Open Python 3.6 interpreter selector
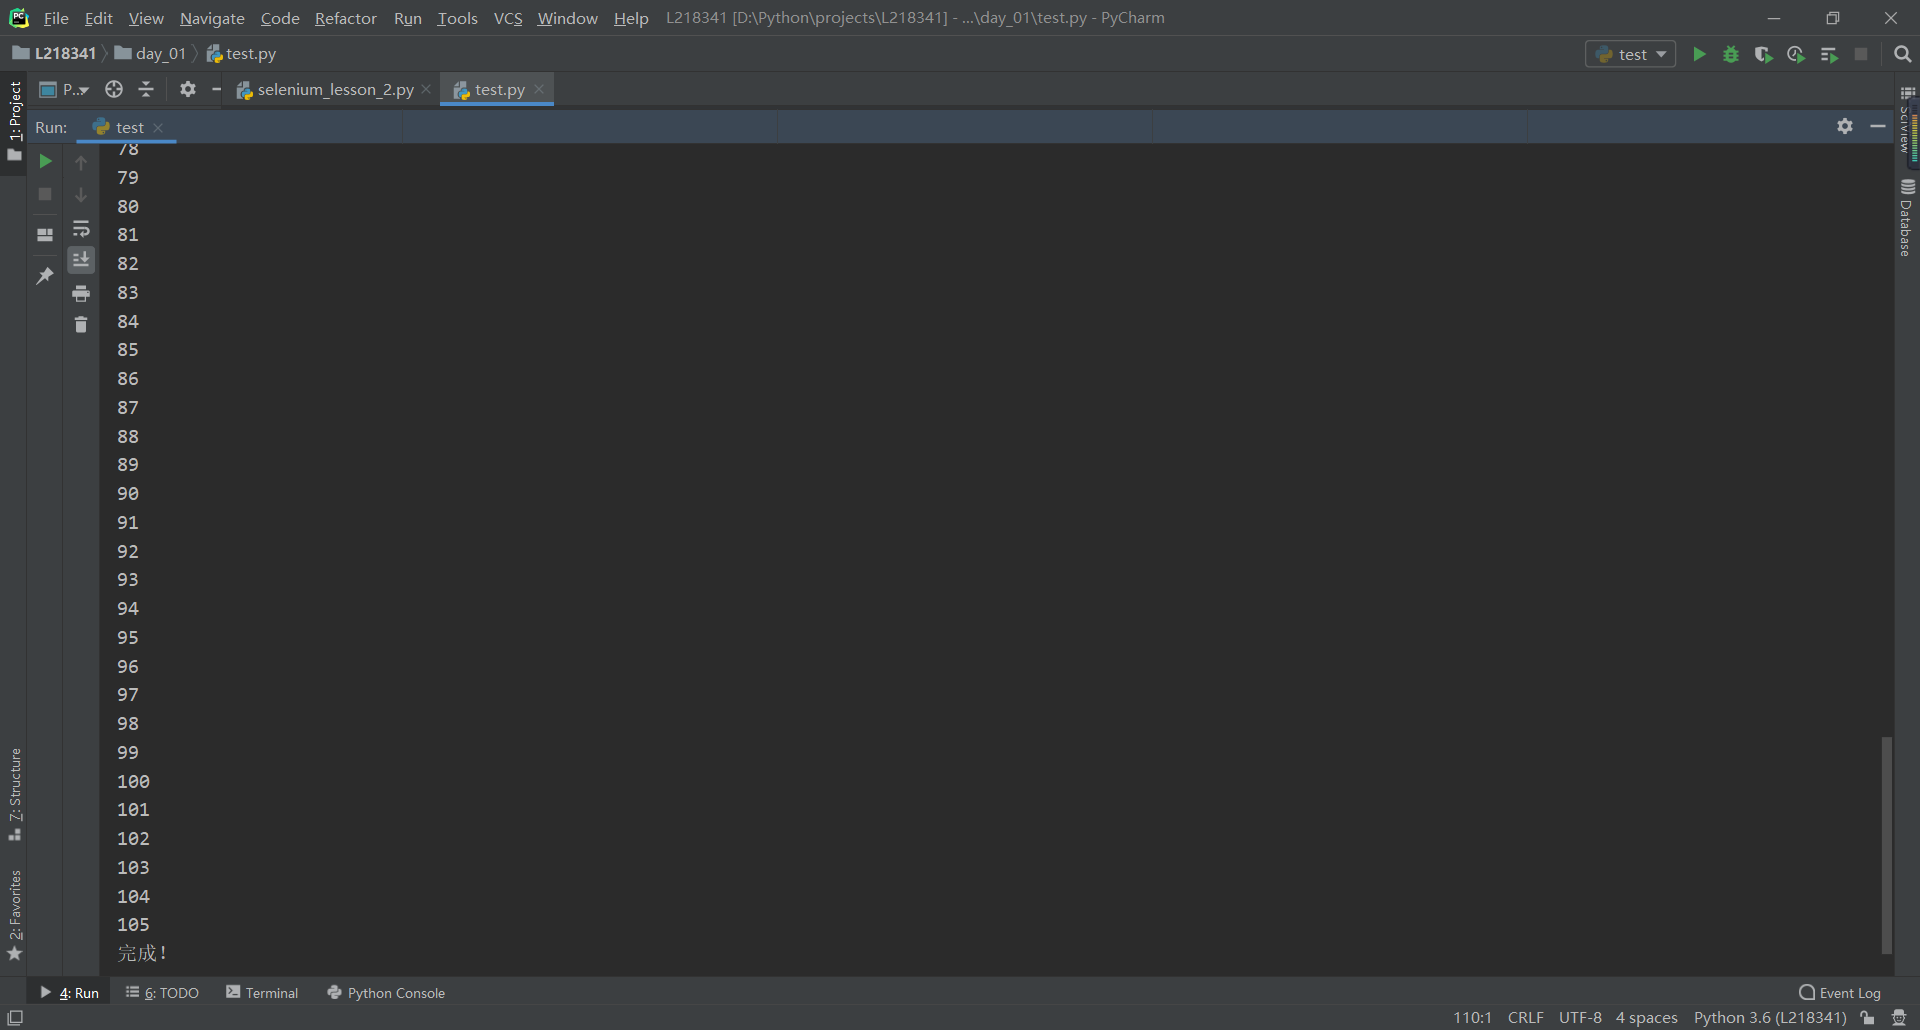Image resolution: width=1920 pixels, height=1030 pixels. tap(1770, 1018)
